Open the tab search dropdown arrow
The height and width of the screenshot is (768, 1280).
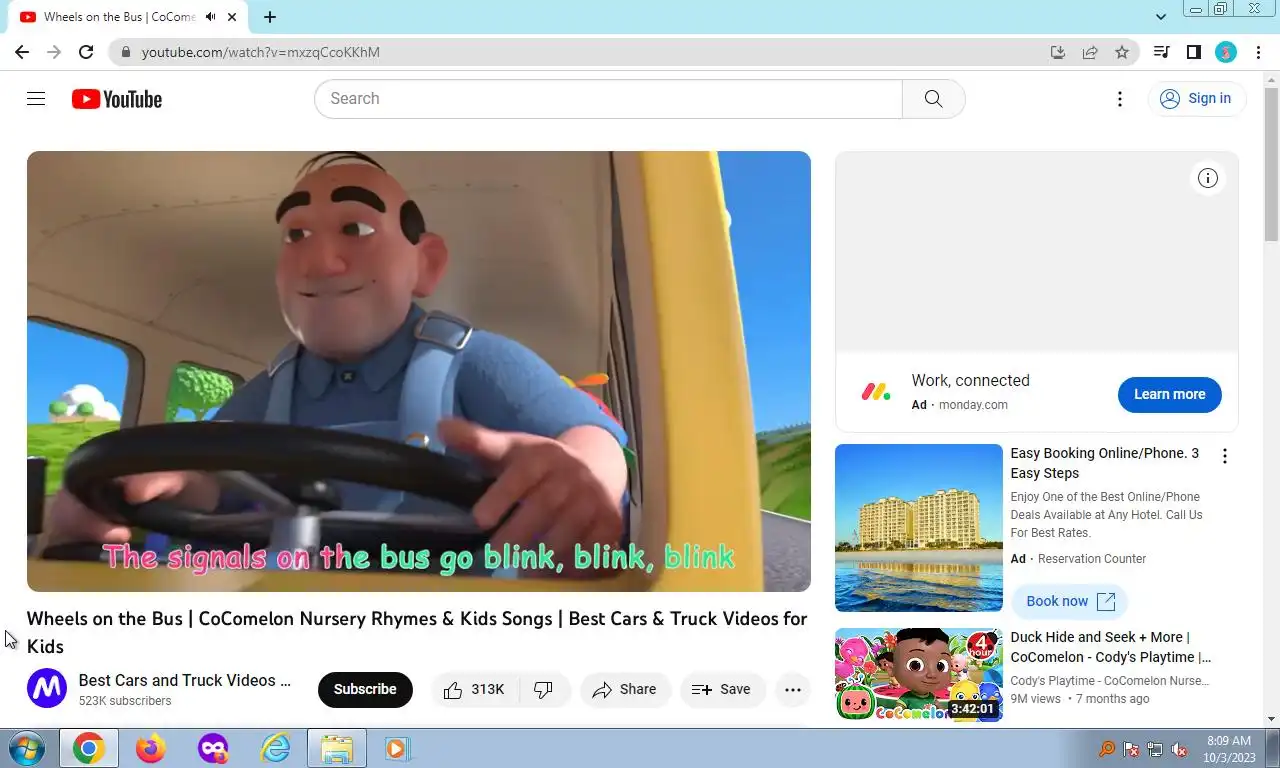coord(1161,17)
